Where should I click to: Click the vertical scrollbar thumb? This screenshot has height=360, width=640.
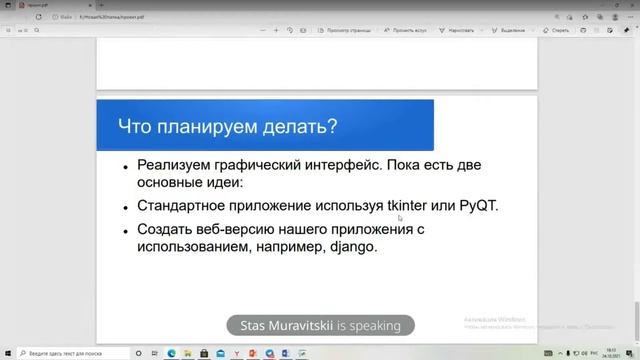click(x=637, y=321)
